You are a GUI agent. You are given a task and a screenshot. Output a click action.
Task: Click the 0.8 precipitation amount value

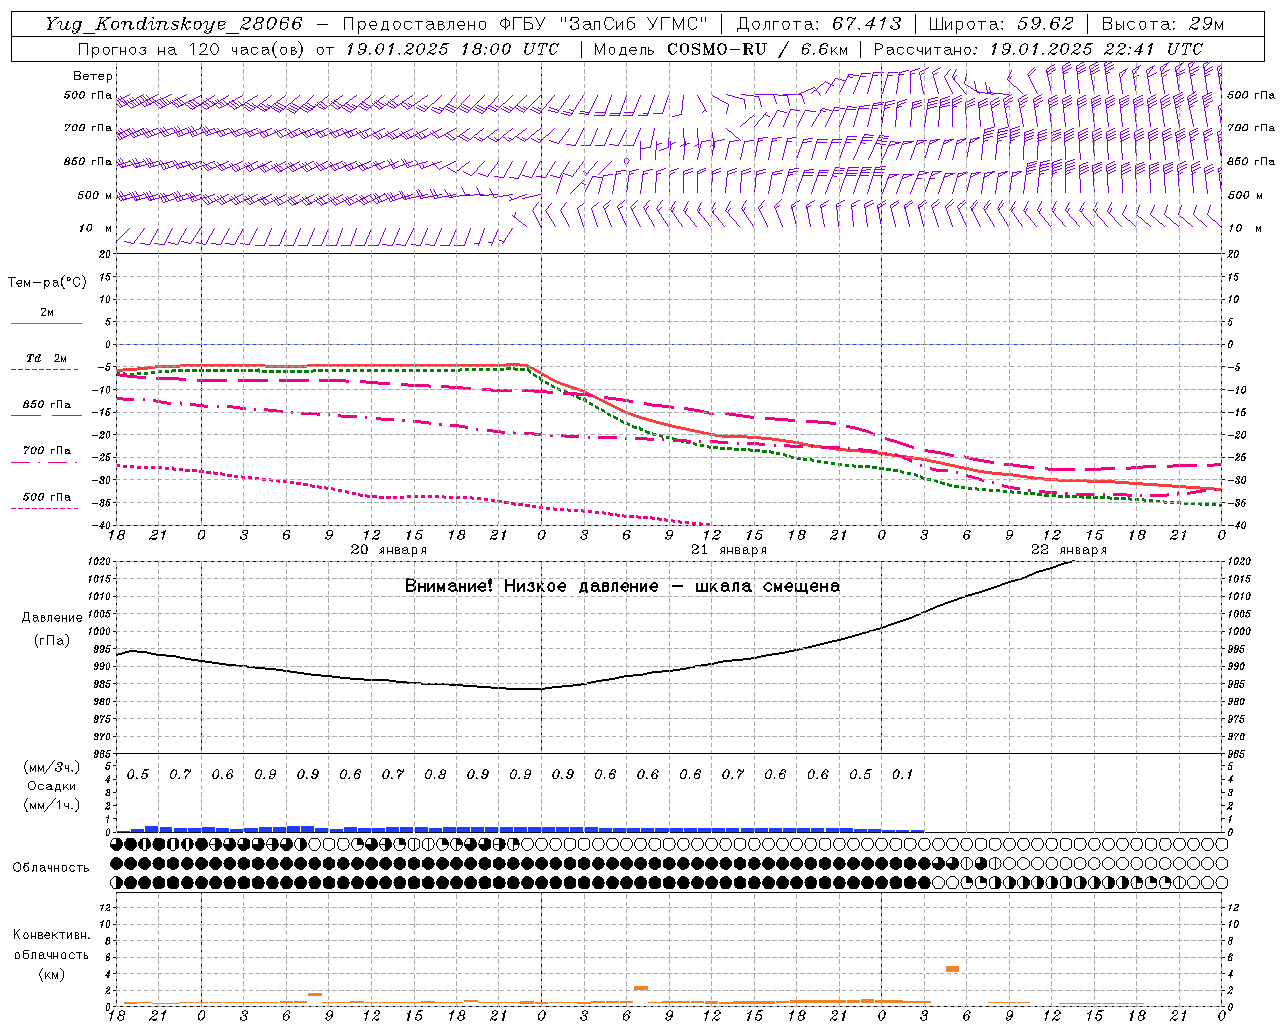pyautogui.click(x=435, y=774)
